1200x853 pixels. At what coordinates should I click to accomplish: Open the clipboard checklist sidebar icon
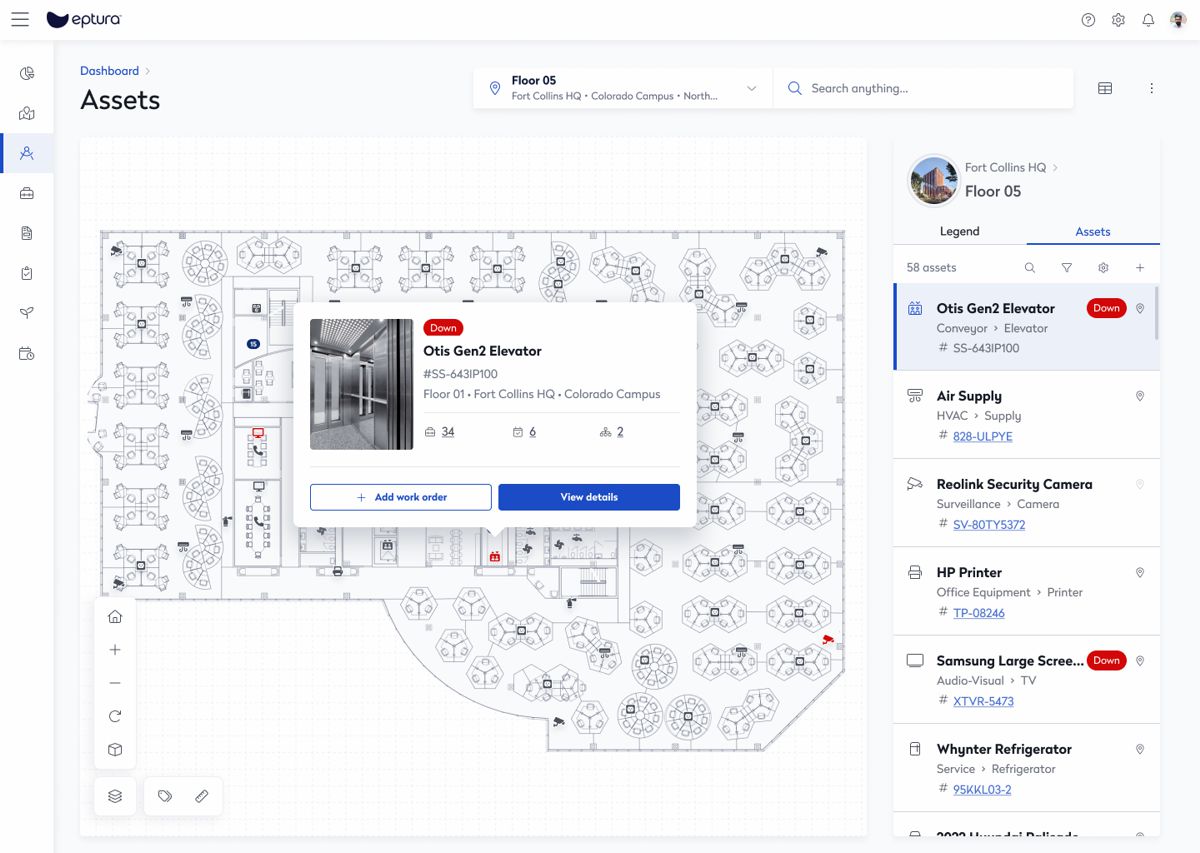pos(27,273)
